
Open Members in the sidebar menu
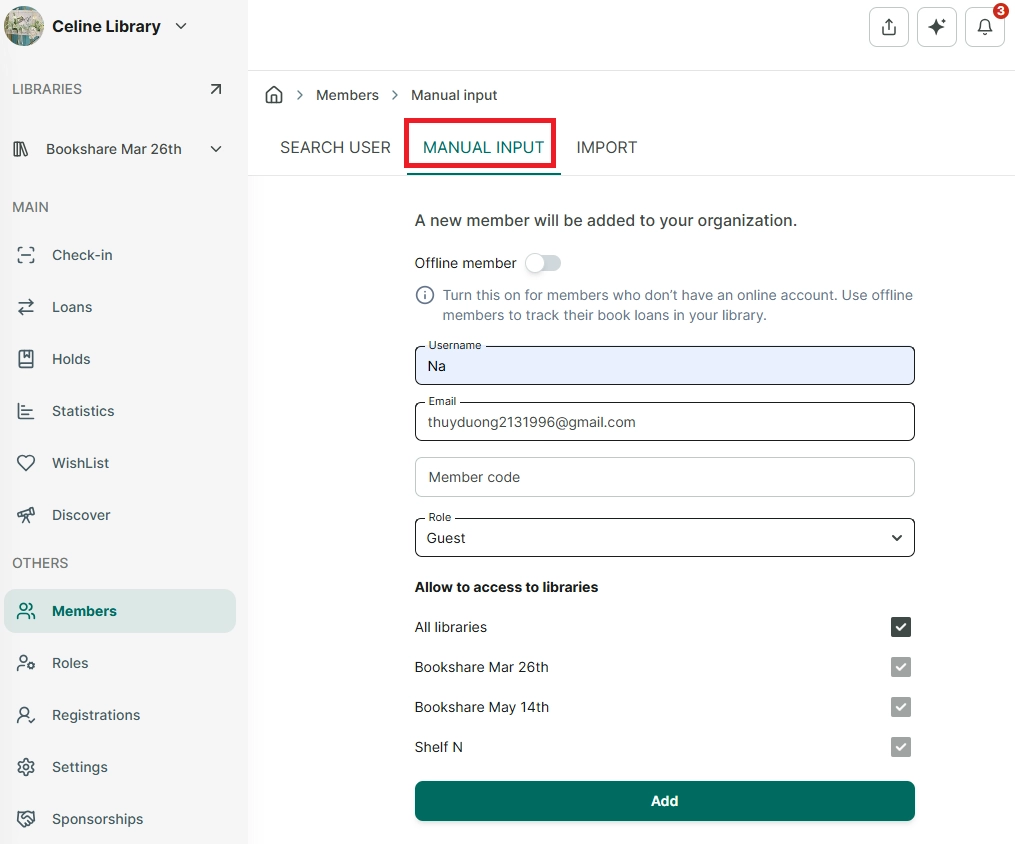coord(120,611)
